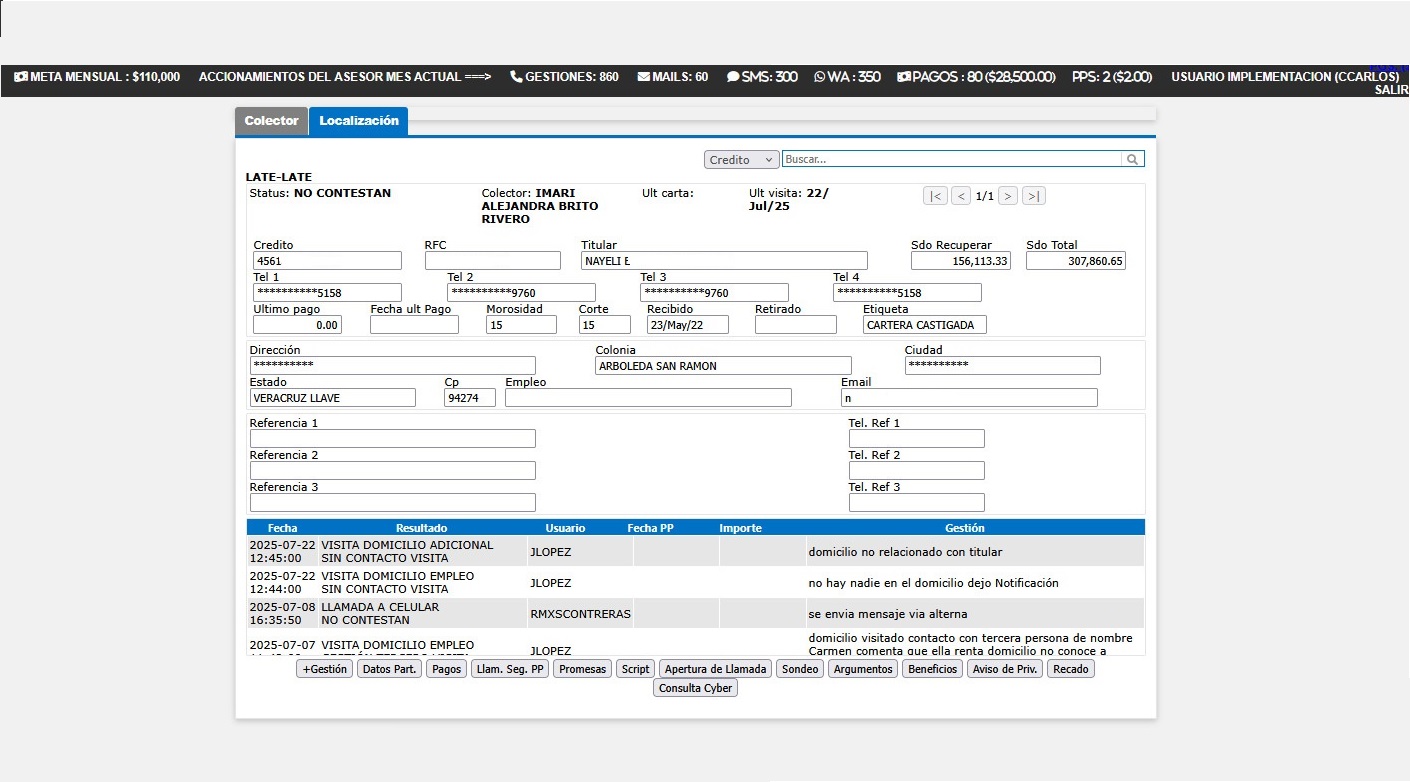Select the Localización tab
The height and width of the screenshot is (782, 1410).
click(359, 121)
